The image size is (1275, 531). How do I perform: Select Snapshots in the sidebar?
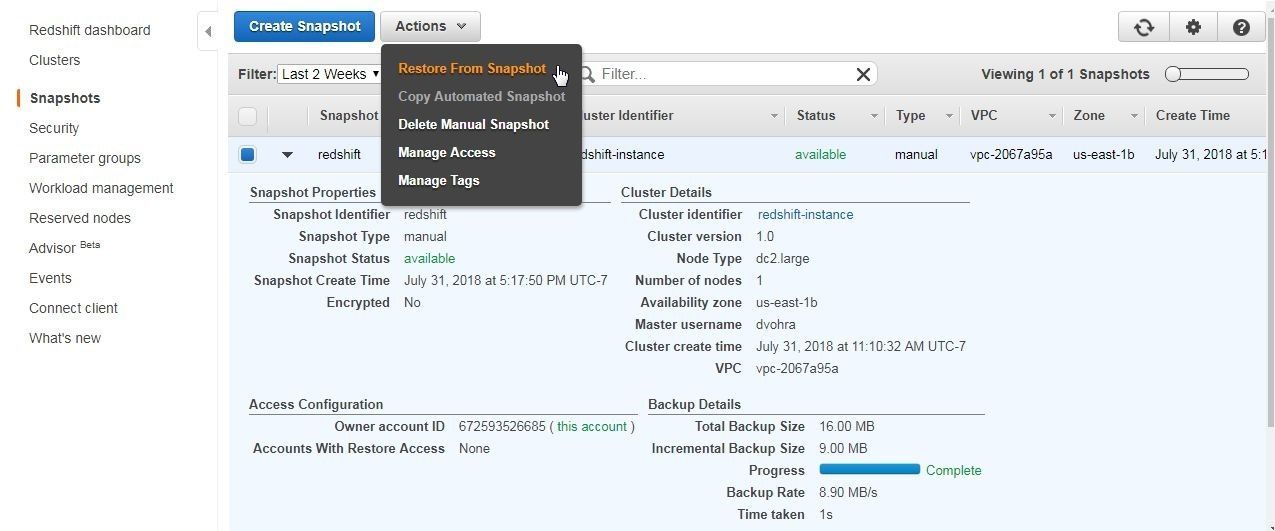tap(65, 98)
